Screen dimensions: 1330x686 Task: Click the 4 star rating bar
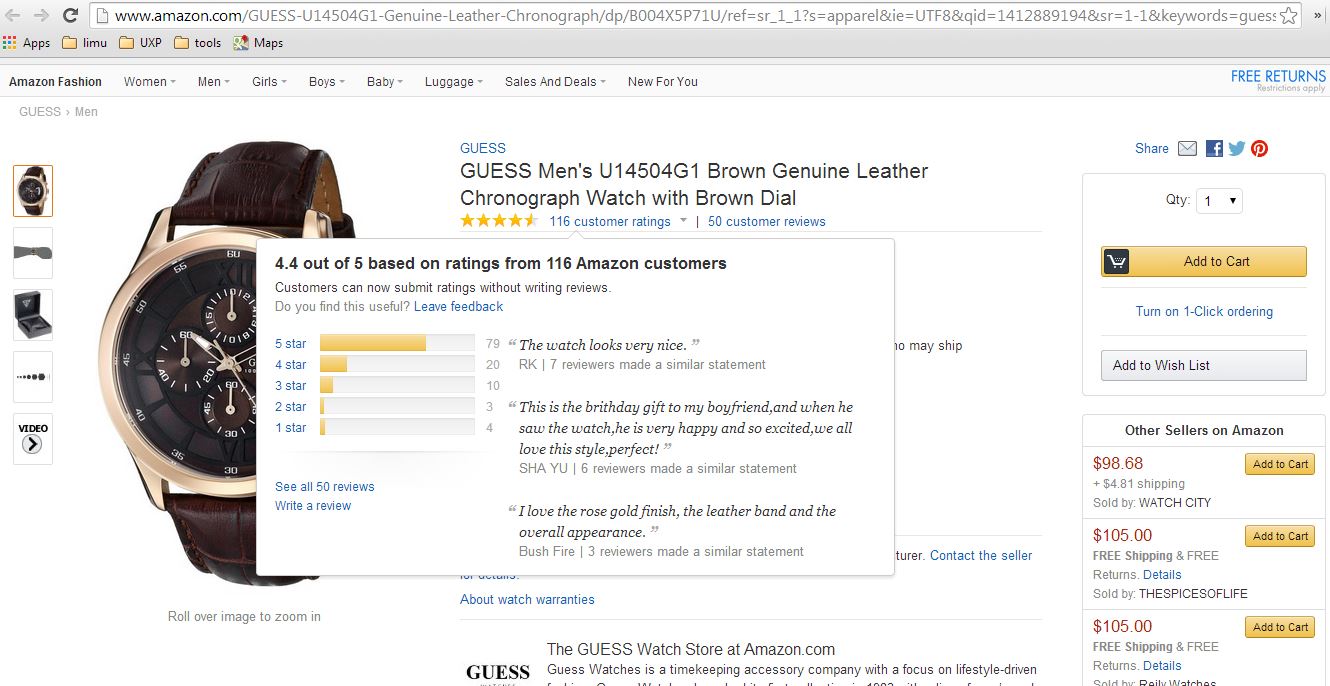[397, 365]
